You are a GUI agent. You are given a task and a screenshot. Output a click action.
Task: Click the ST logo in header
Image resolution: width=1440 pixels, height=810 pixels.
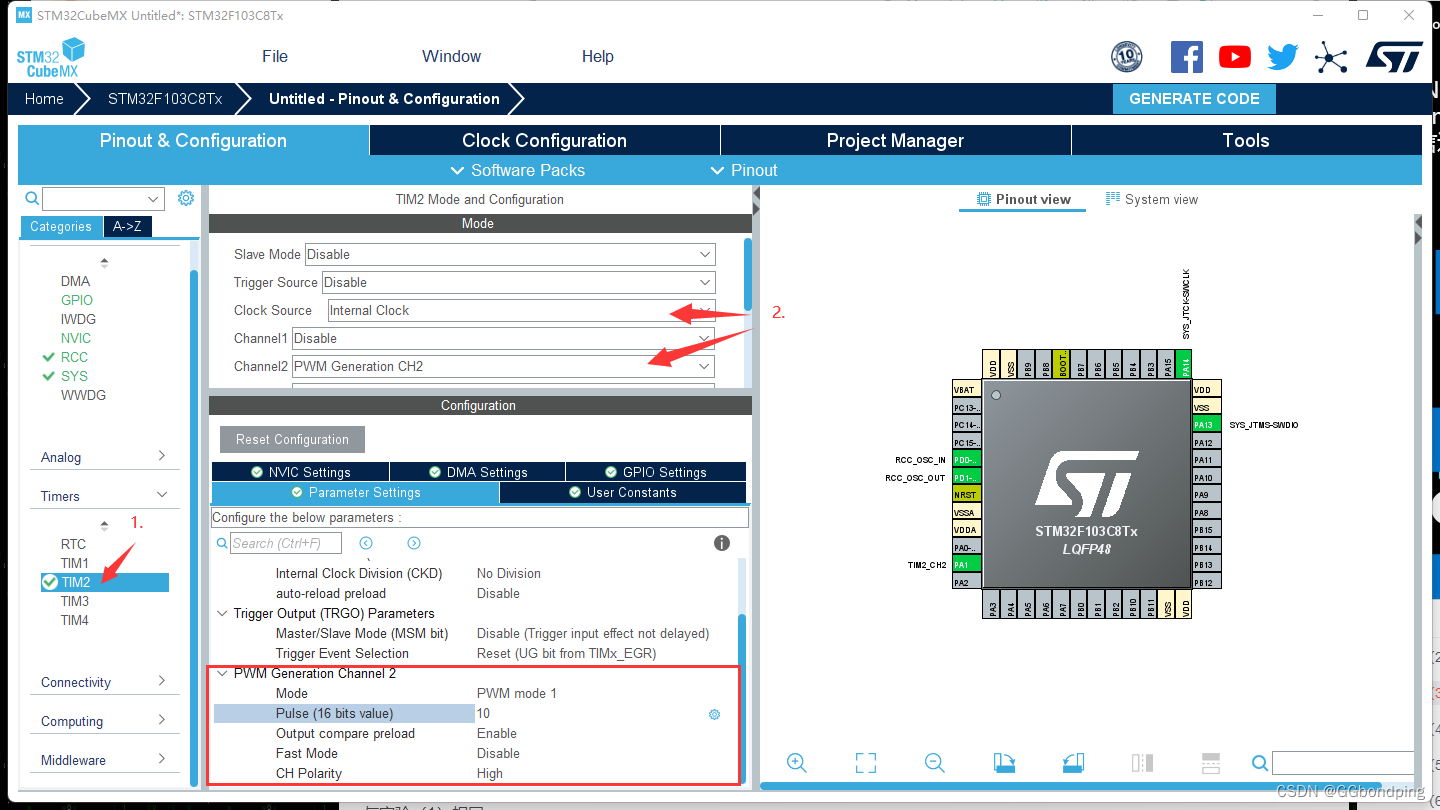(1395, 57)
